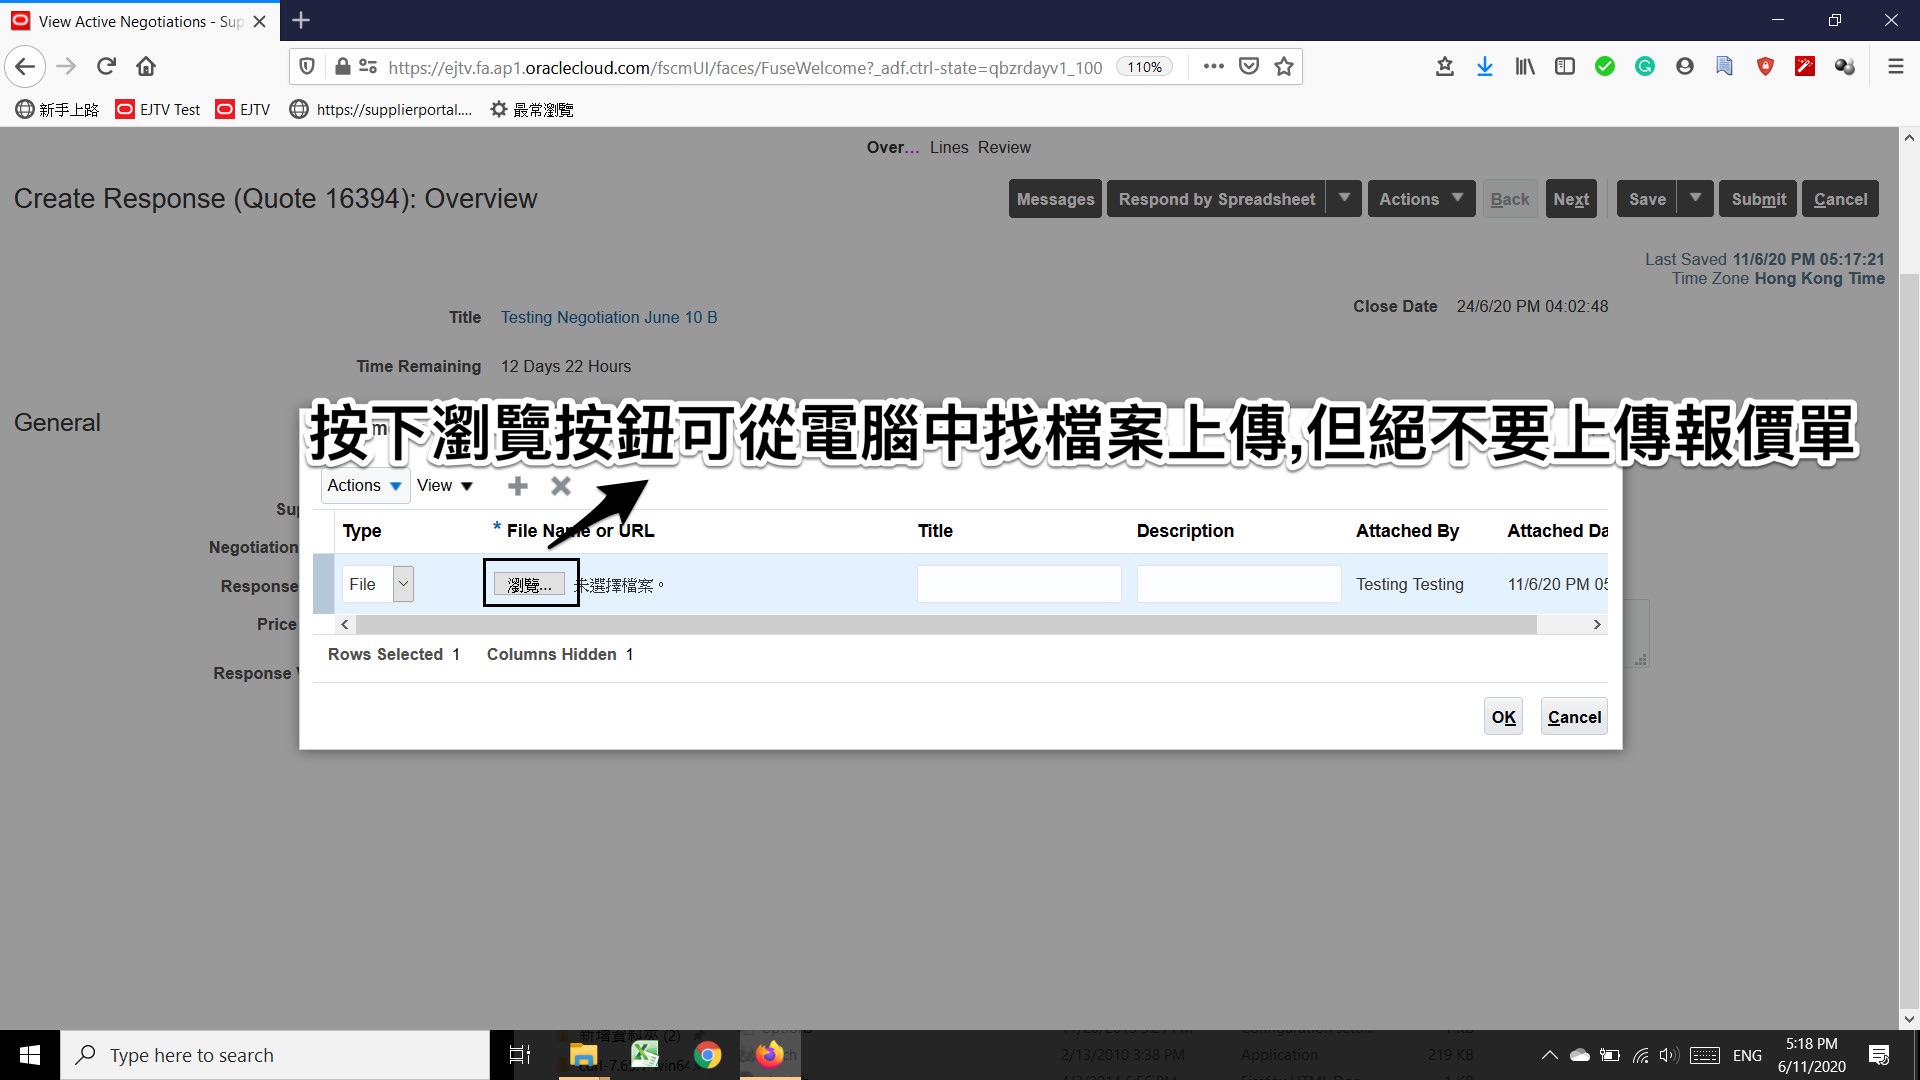This screenshot has height=1080, width=1920.
Task: Click the red shield extension icon
Action: point(1765,67)
